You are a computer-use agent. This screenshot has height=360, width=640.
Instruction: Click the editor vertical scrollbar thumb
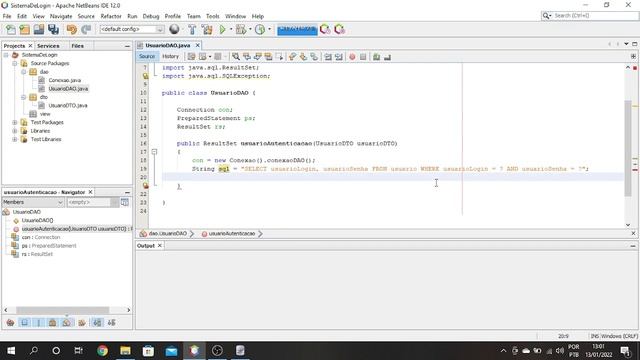click(x=628, y=148)
